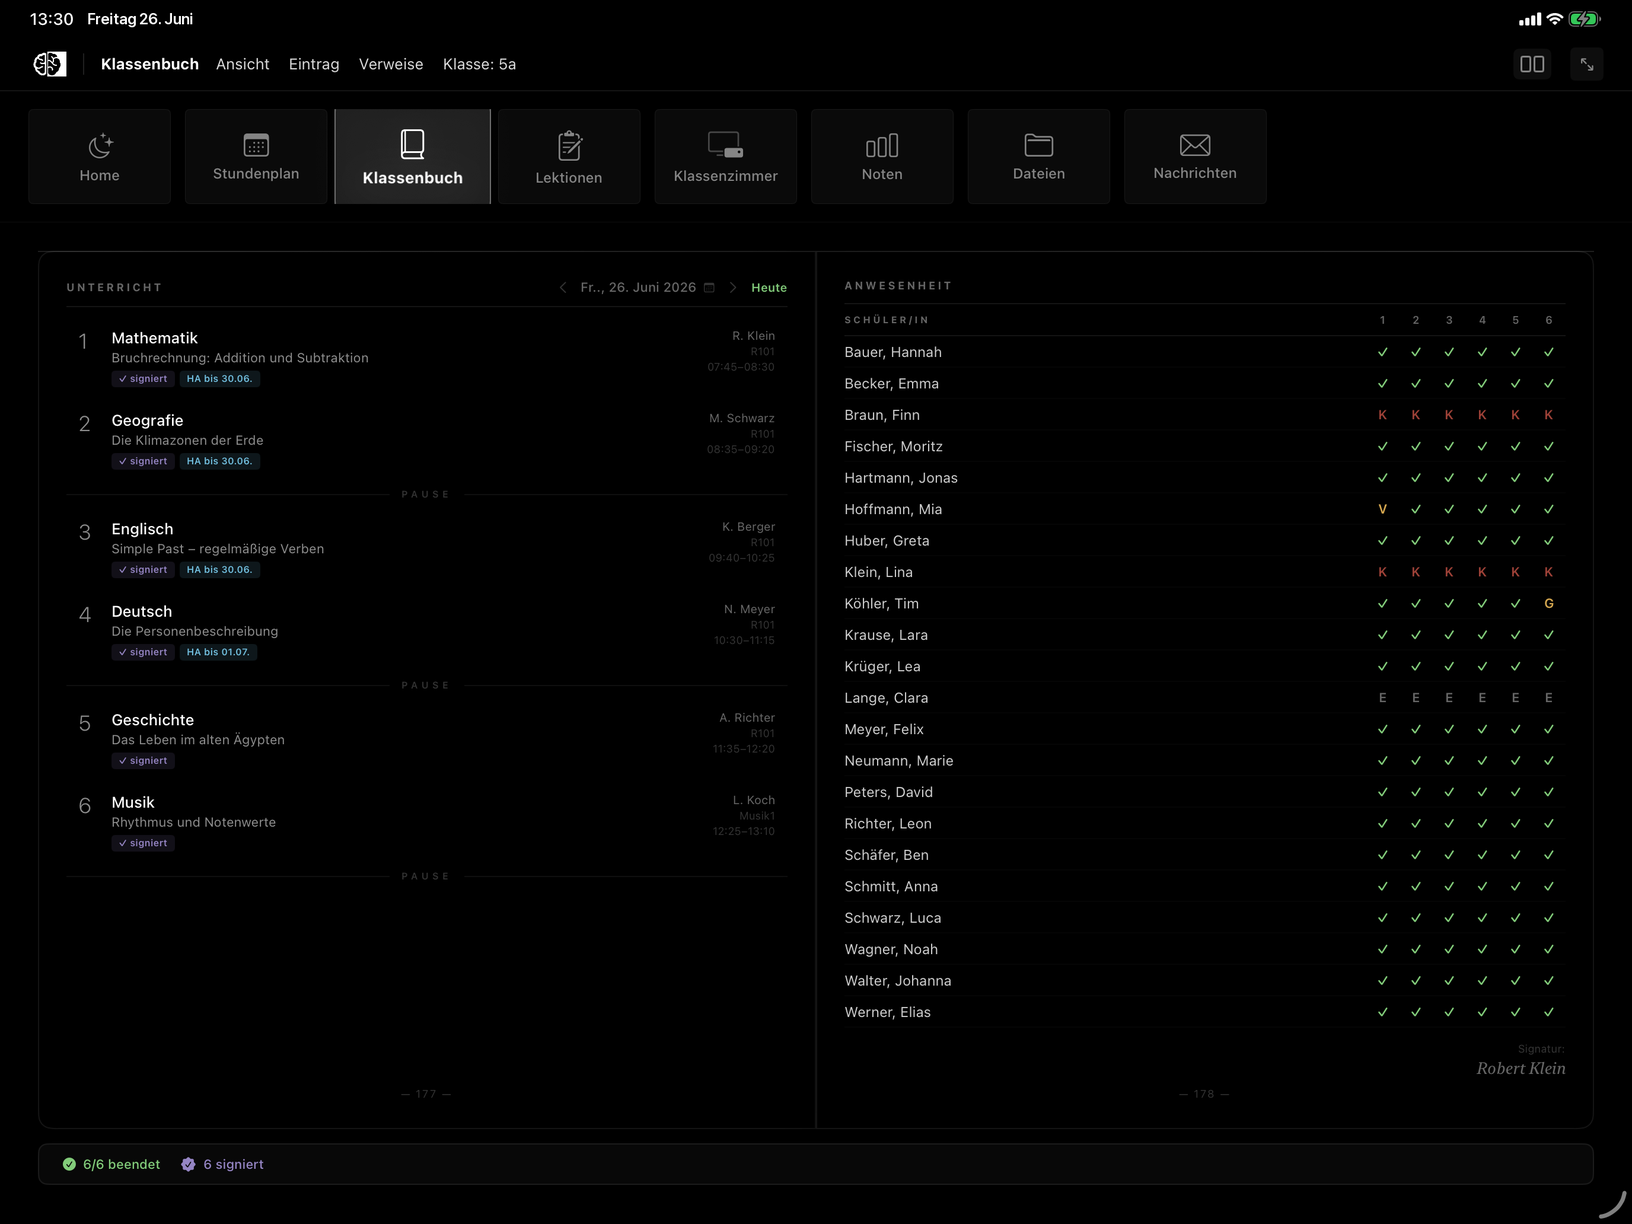The image size is (1632, 1224).
Task: Click teacher name R. Klein
Action: coord(753,336)
